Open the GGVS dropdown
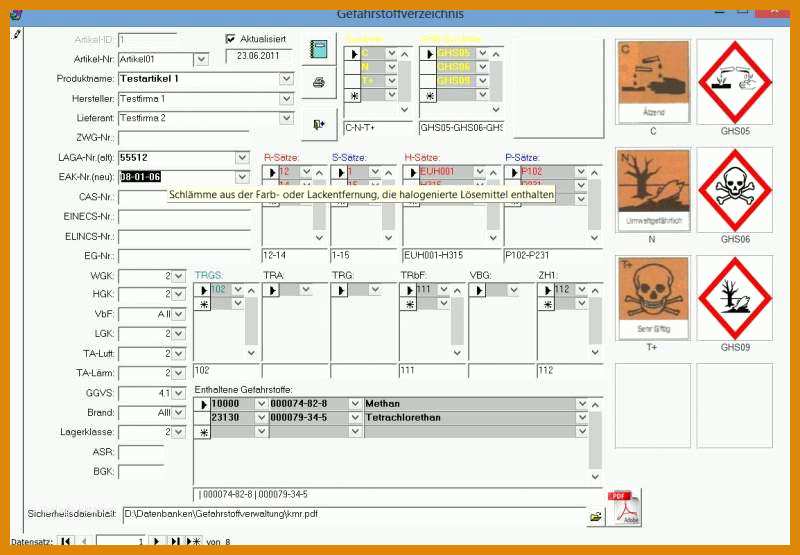 click(178, 393)
